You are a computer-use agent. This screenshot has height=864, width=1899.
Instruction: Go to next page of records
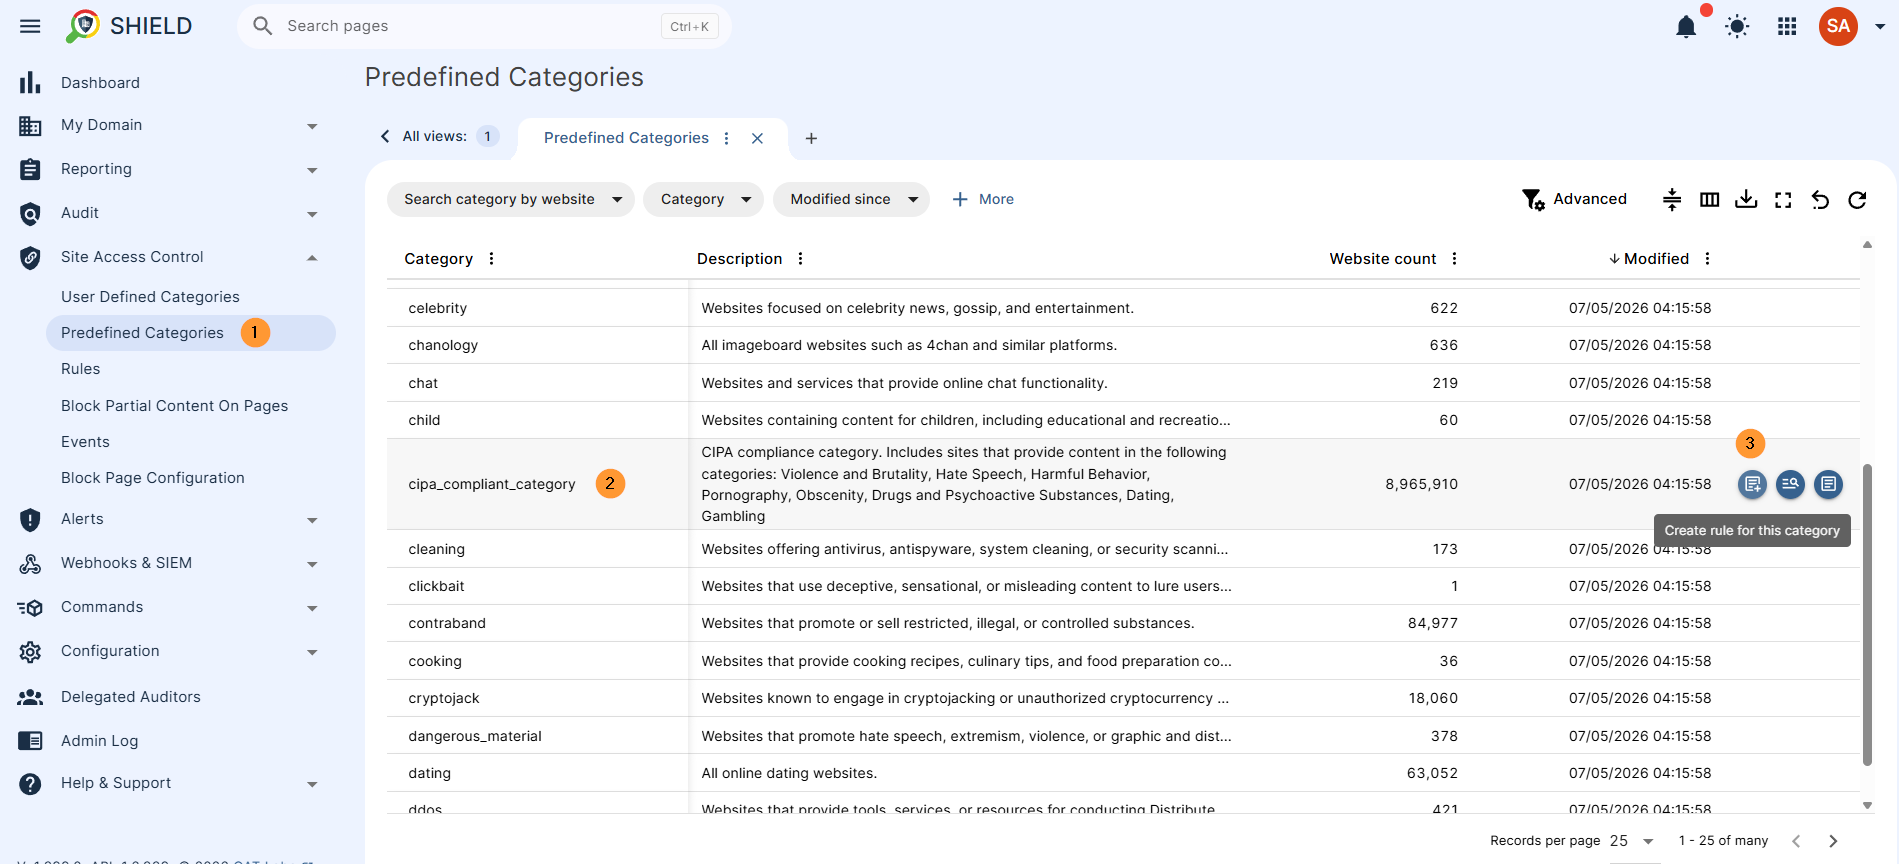[x=1833, y=841]
